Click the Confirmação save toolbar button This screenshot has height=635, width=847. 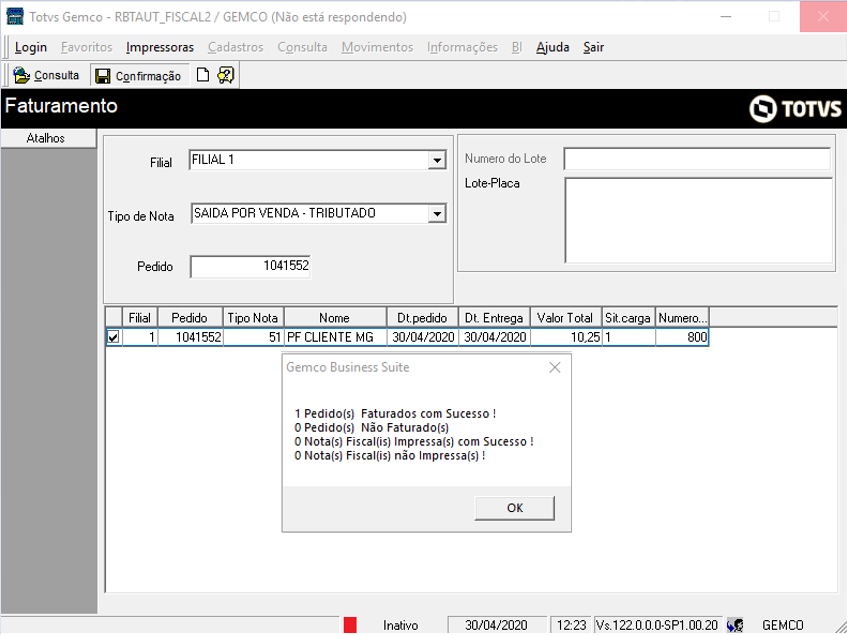[x=138, y=76]
